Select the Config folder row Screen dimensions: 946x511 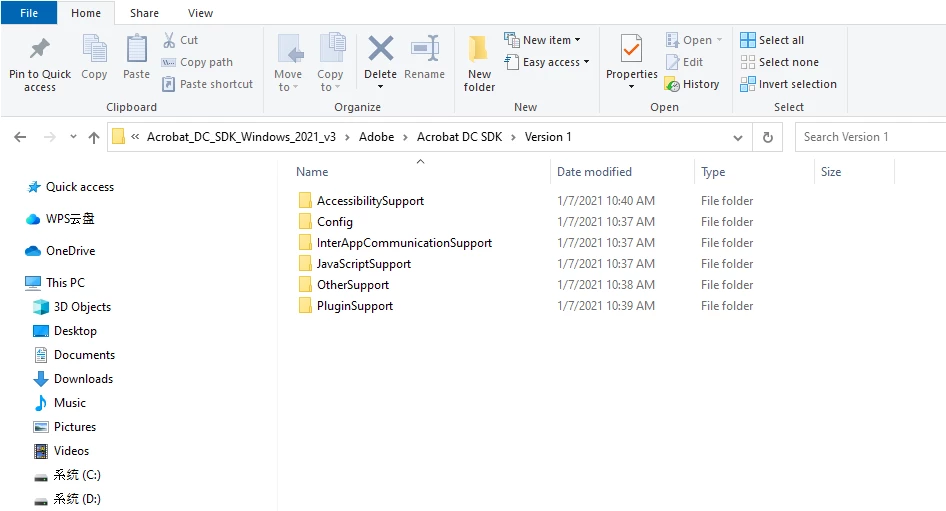525,221
